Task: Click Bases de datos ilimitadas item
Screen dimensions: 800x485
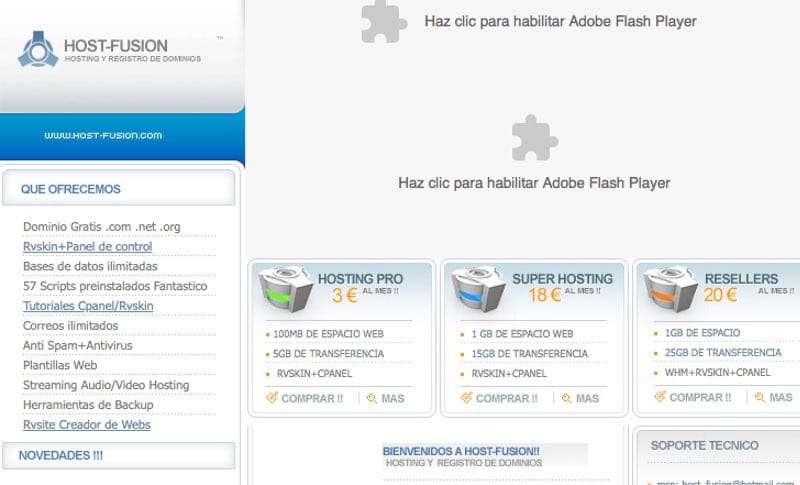Action: click(x=90, y=266)
